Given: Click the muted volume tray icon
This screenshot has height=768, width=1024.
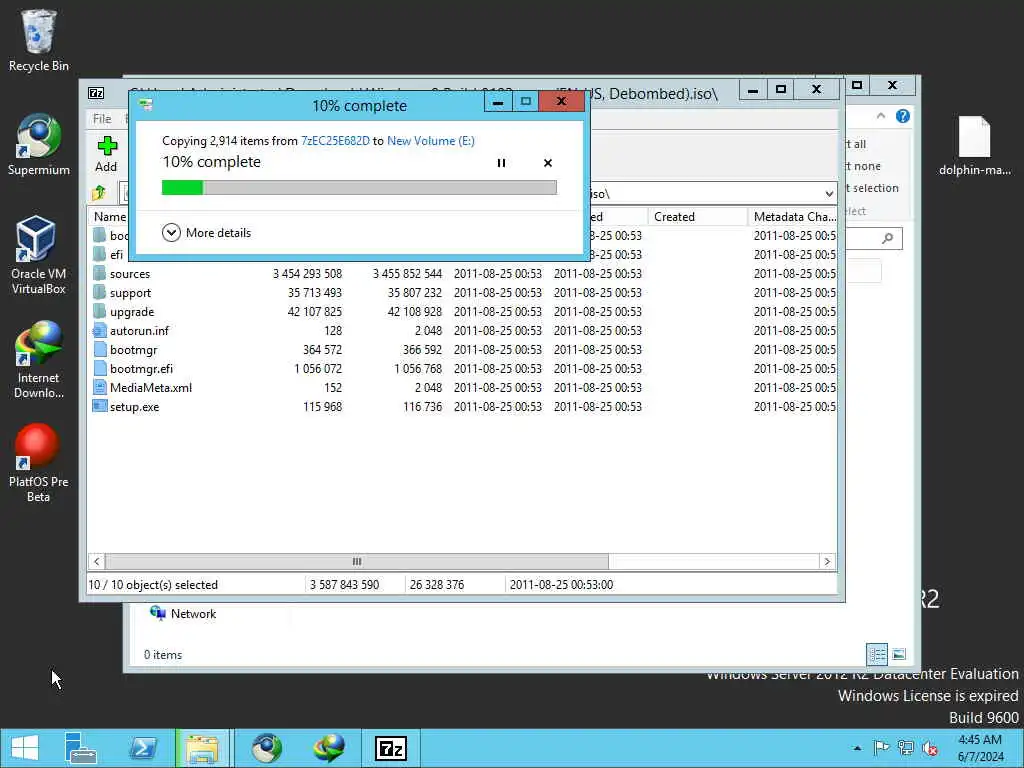Looking at the screenshot, I should click(x=929, y=748).
